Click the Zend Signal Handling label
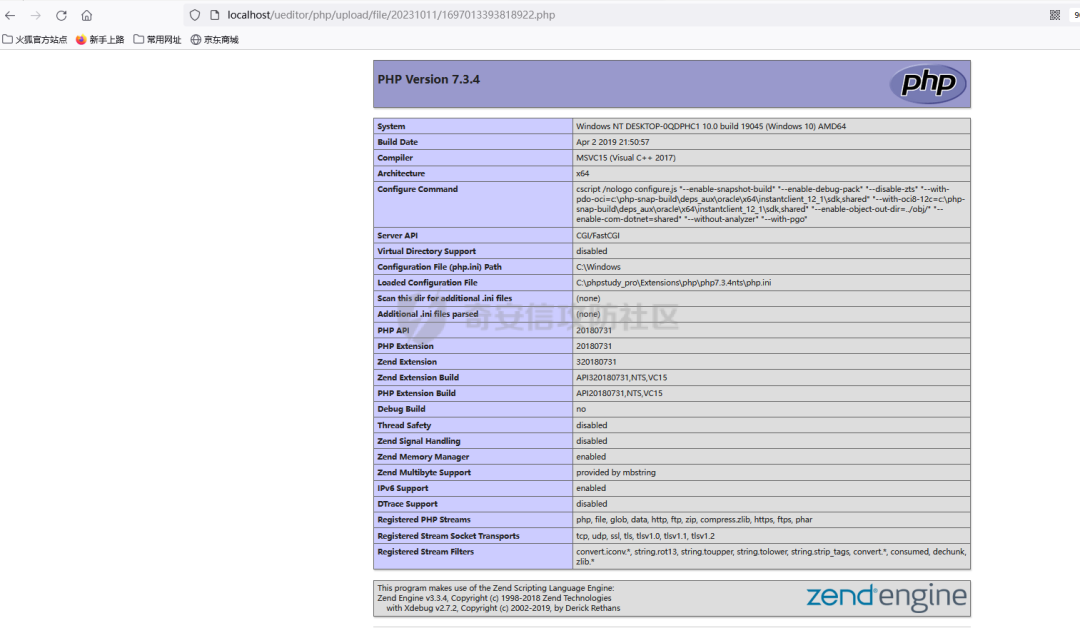 (x=419, y=442)
